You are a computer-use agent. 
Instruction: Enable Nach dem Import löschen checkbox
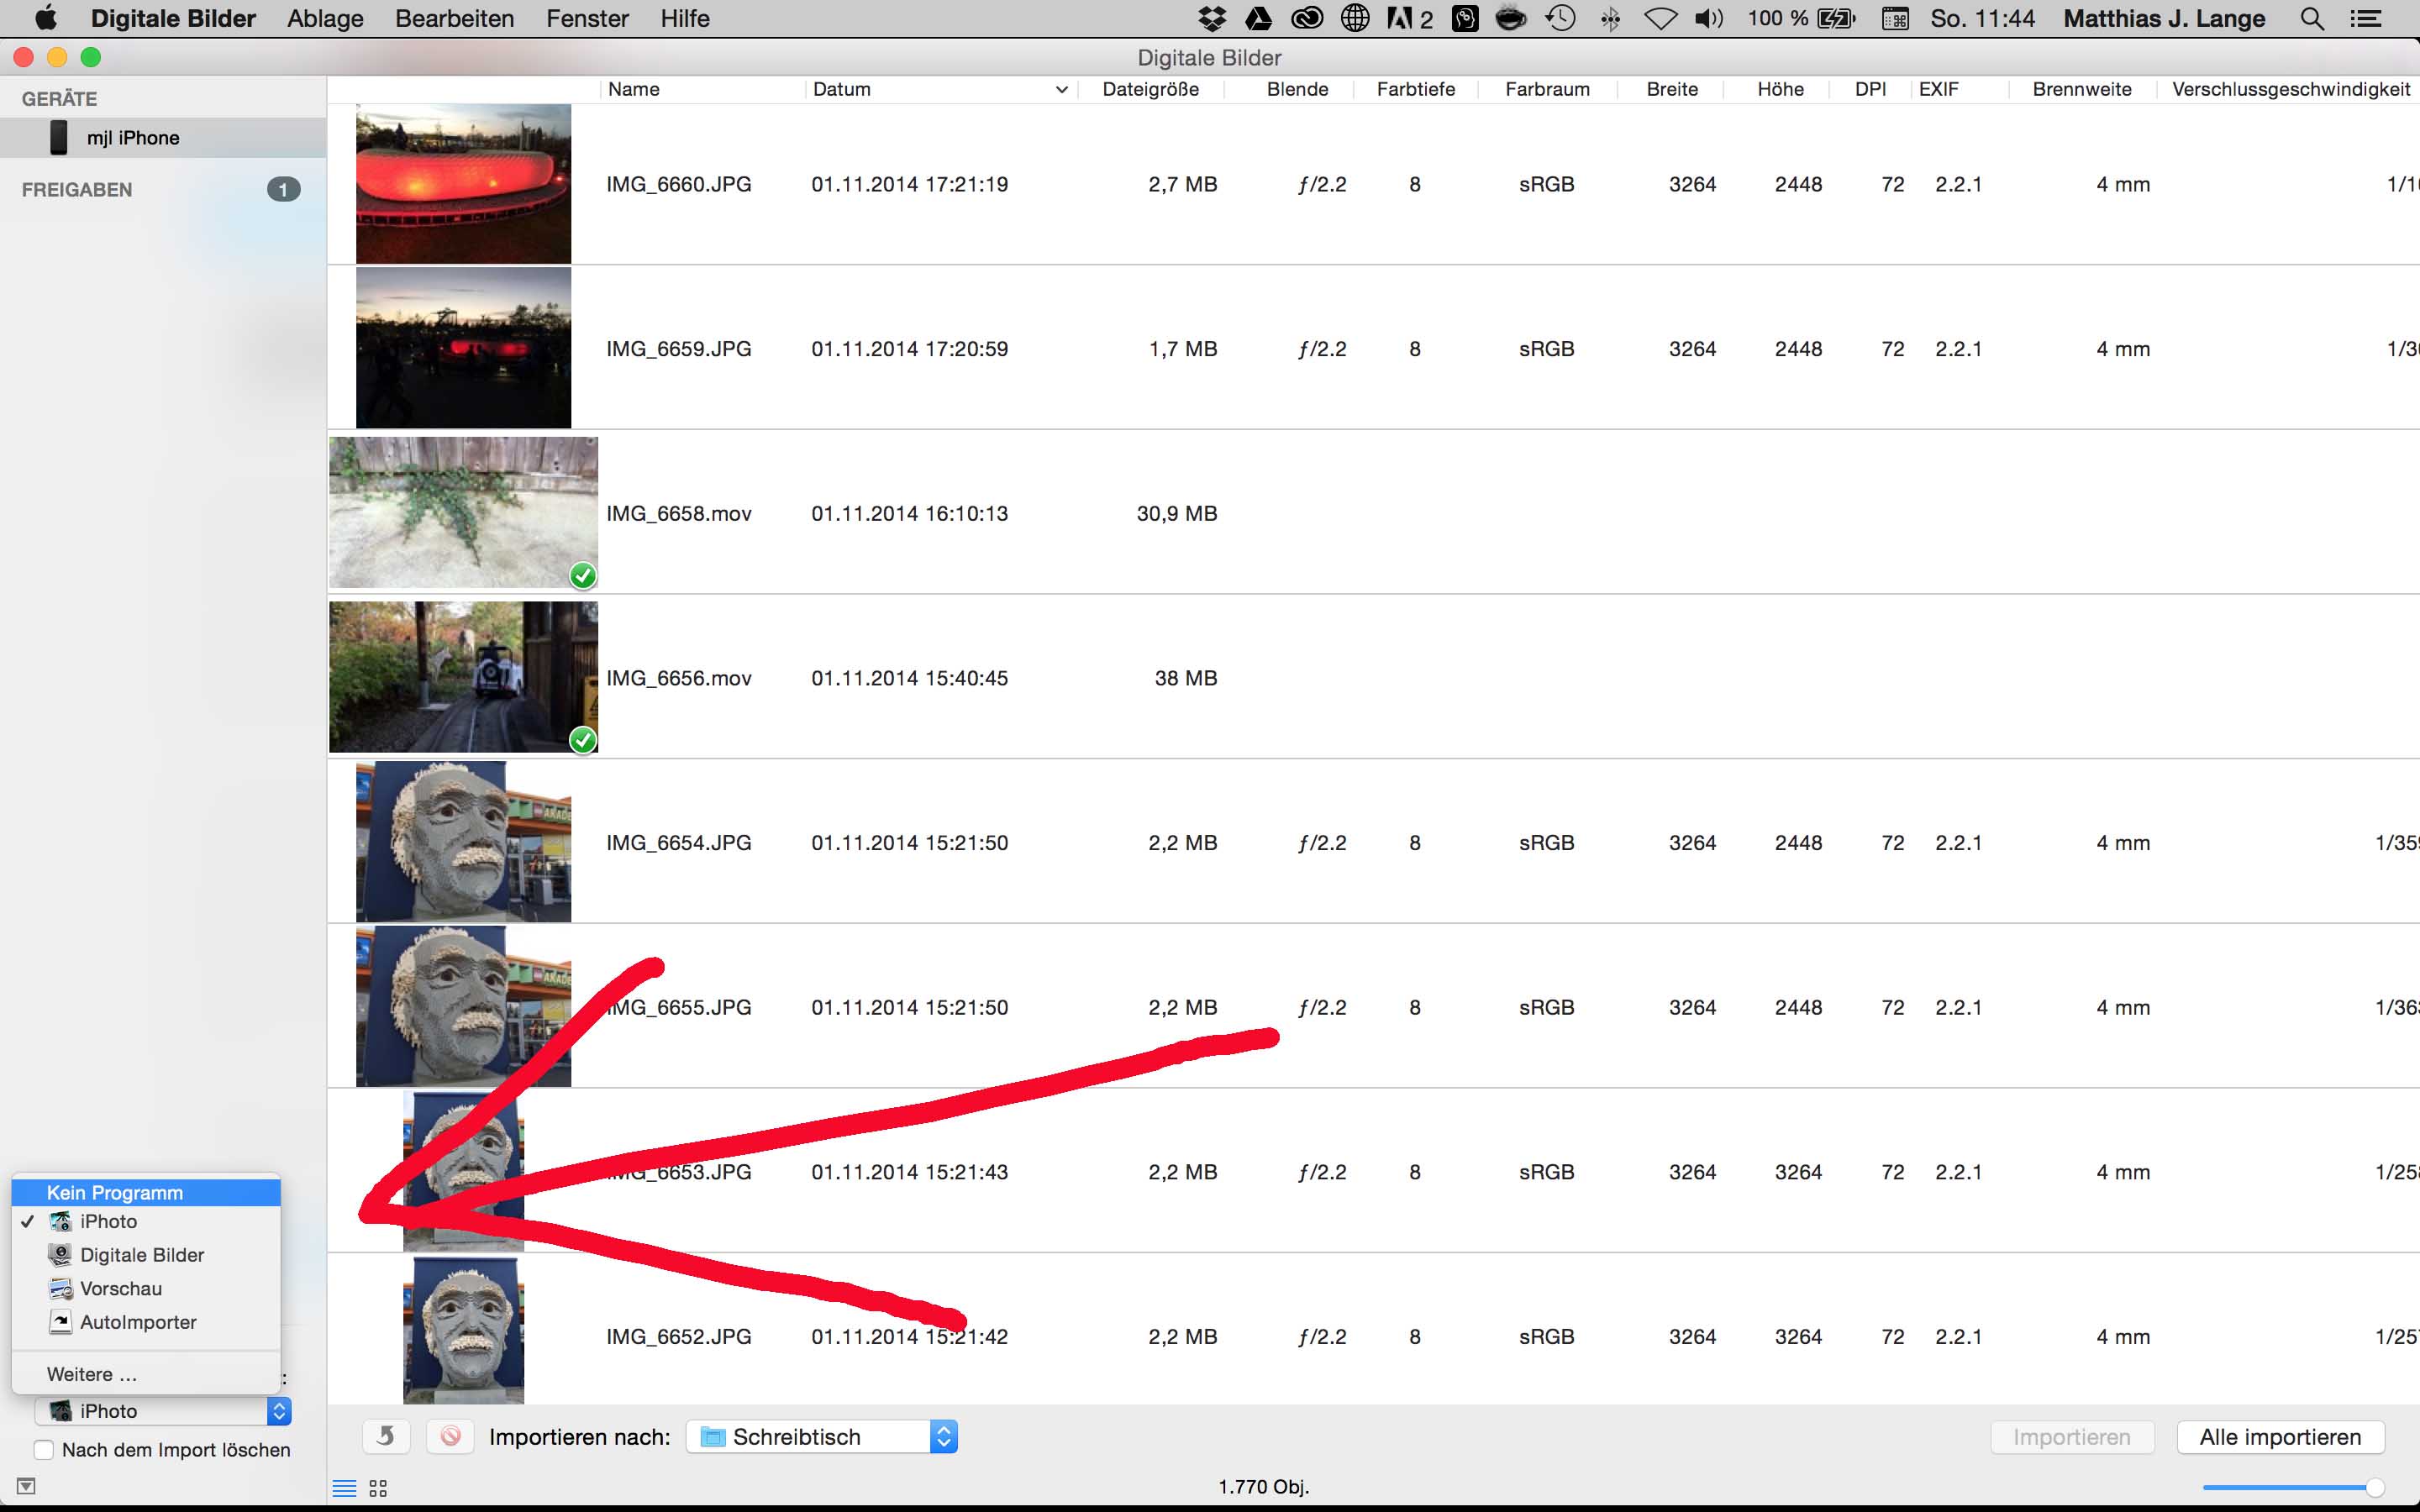pyautogui.click(x=44, y=1450)
